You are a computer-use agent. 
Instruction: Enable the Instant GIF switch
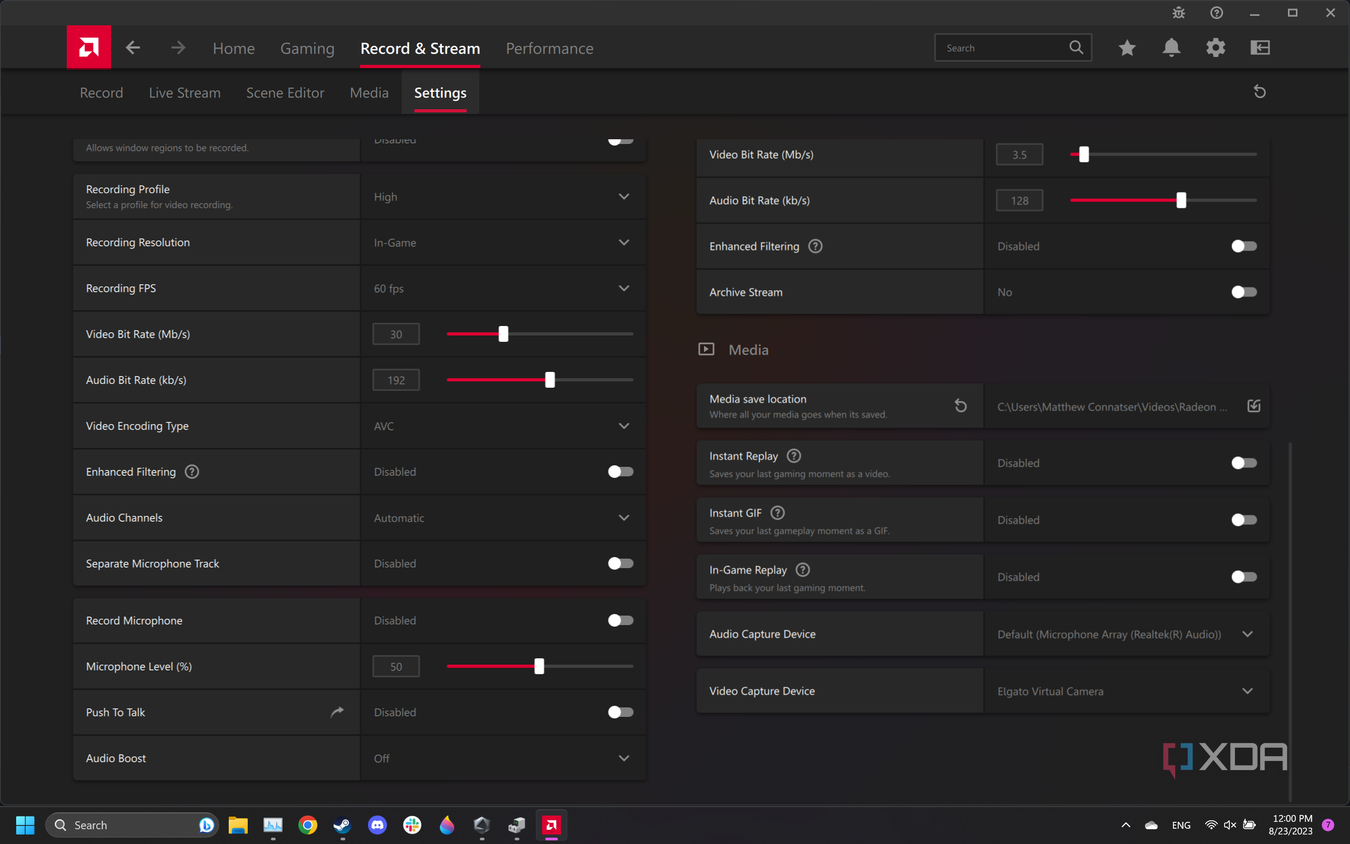click(x=1243, y=520)
